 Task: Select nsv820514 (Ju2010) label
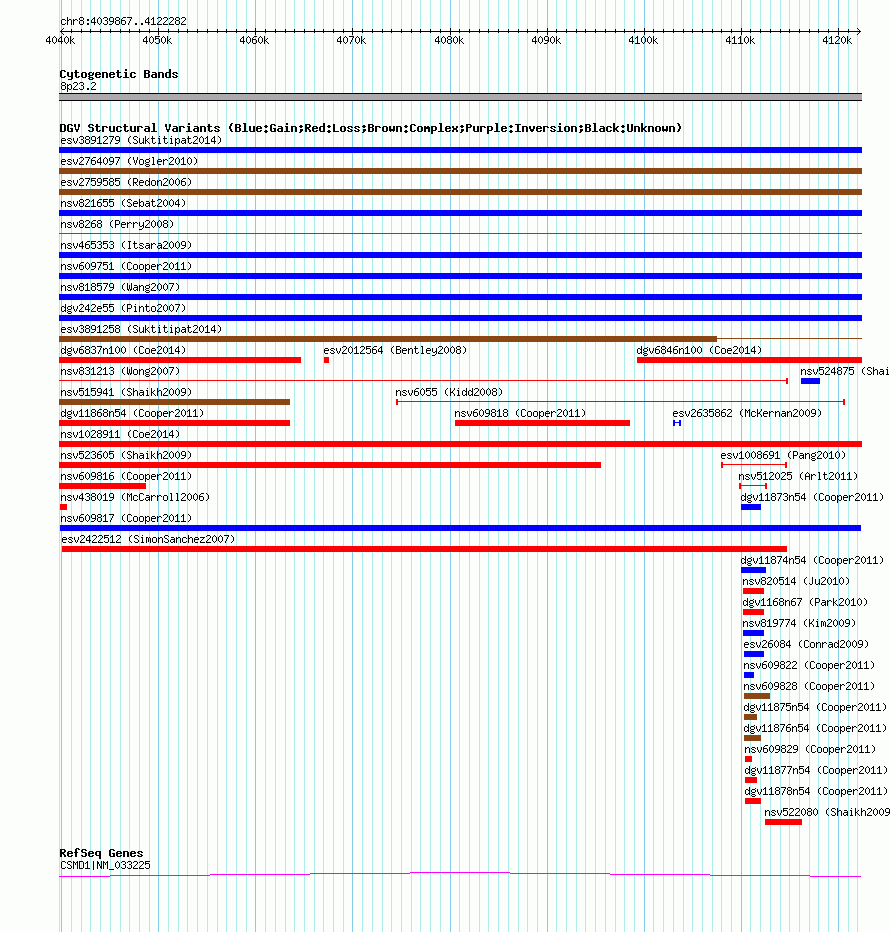click(796, 581)
